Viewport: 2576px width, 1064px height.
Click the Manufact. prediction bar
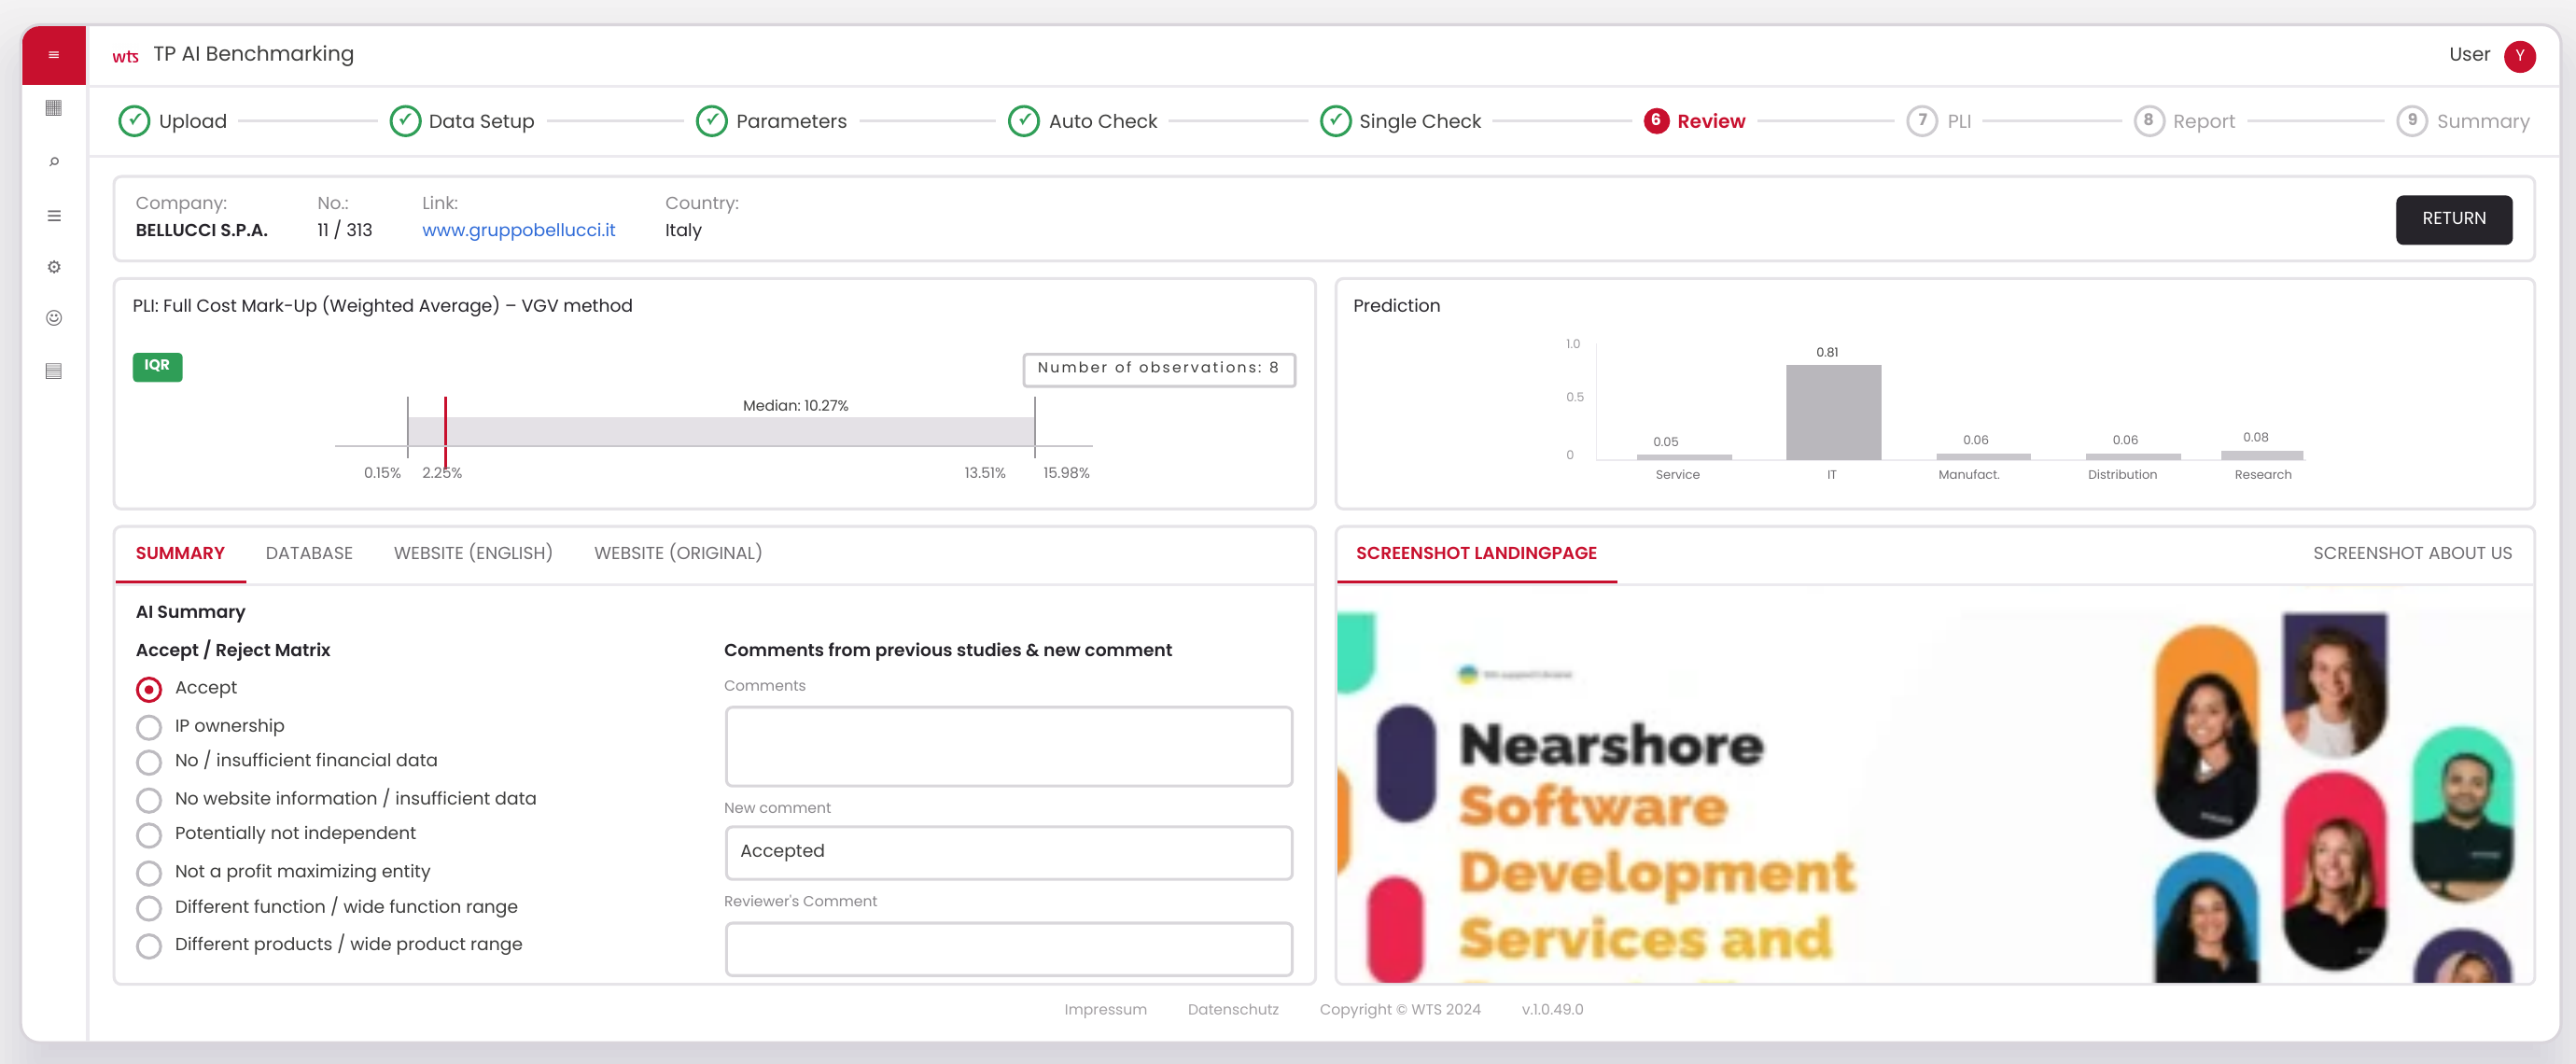(1983, 456)
